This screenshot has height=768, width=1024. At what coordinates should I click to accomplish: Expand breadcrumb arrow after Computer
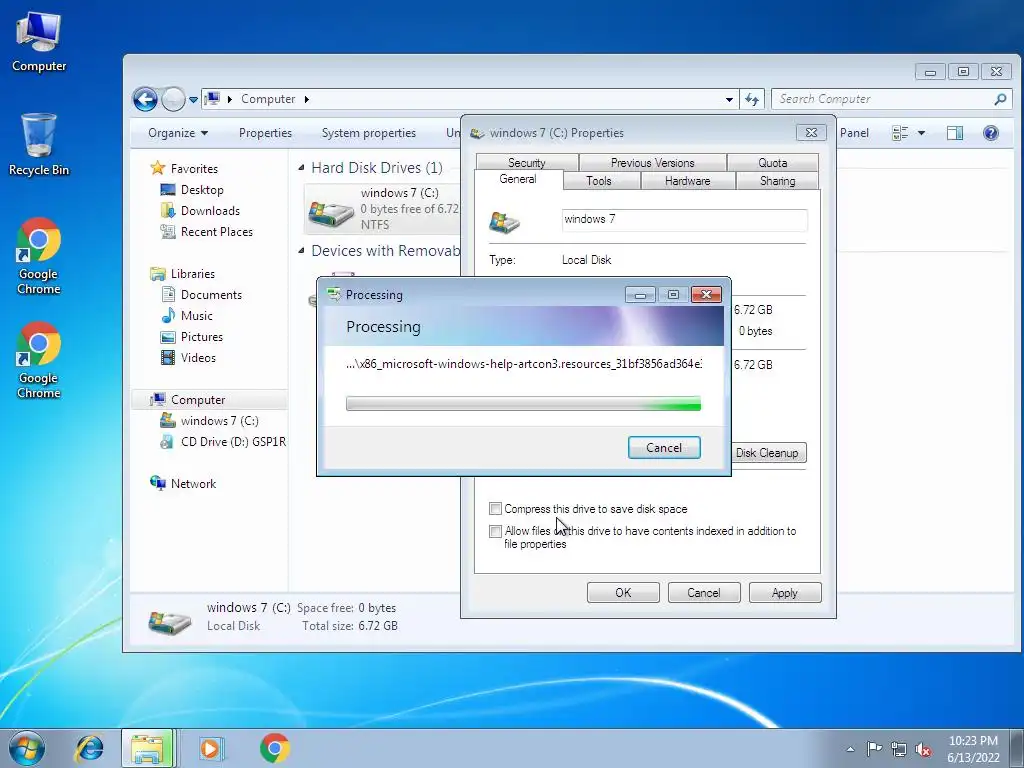pos(306,99)
